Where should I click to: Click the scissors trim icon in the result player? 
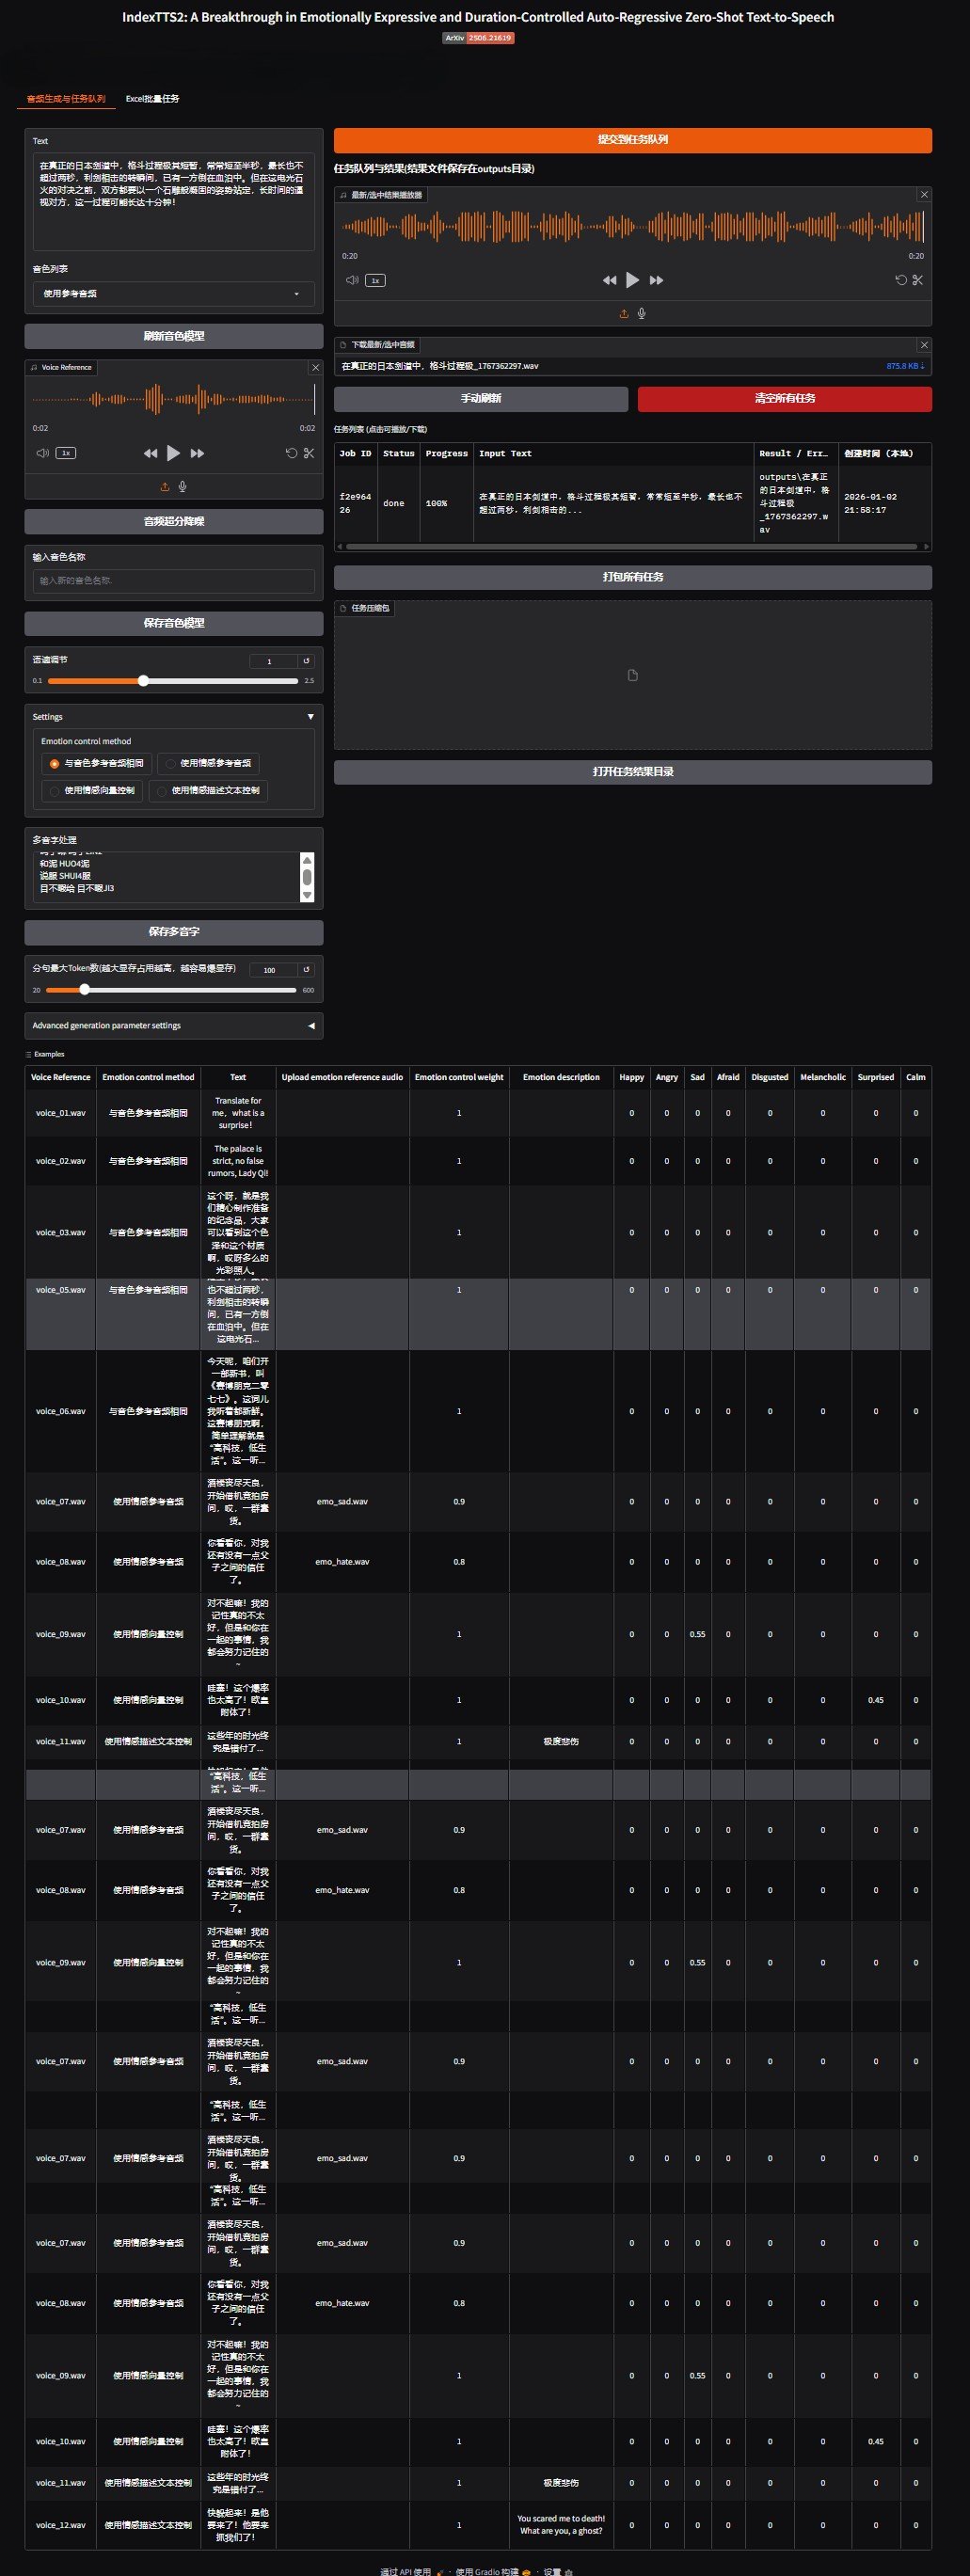(x=917, y=280)
